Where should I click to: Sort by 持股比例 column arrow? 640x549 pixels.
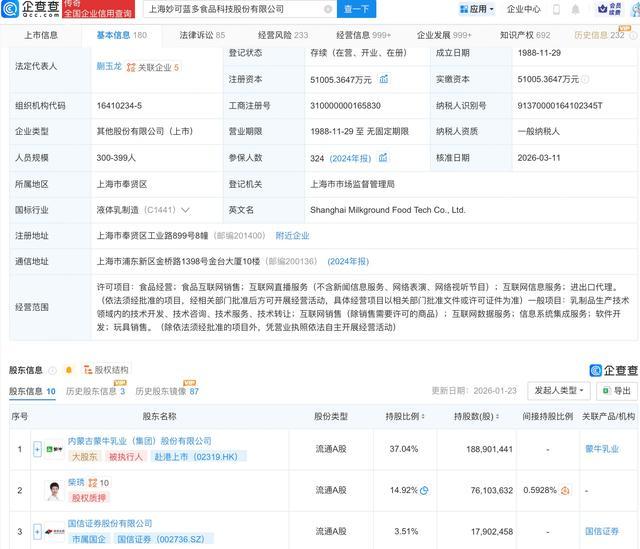pyautogui.click(x=426, y=416)
